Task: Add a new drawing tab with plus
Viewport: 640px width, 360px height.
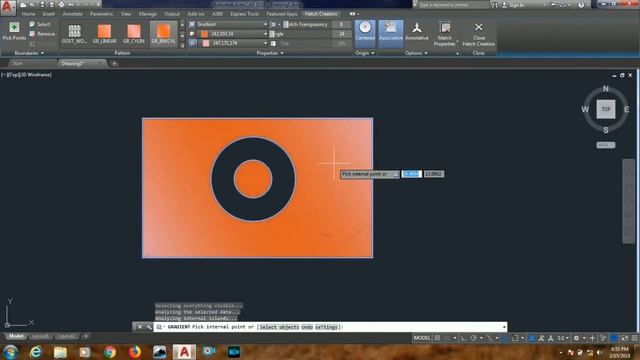Action: tap(114, 64)
